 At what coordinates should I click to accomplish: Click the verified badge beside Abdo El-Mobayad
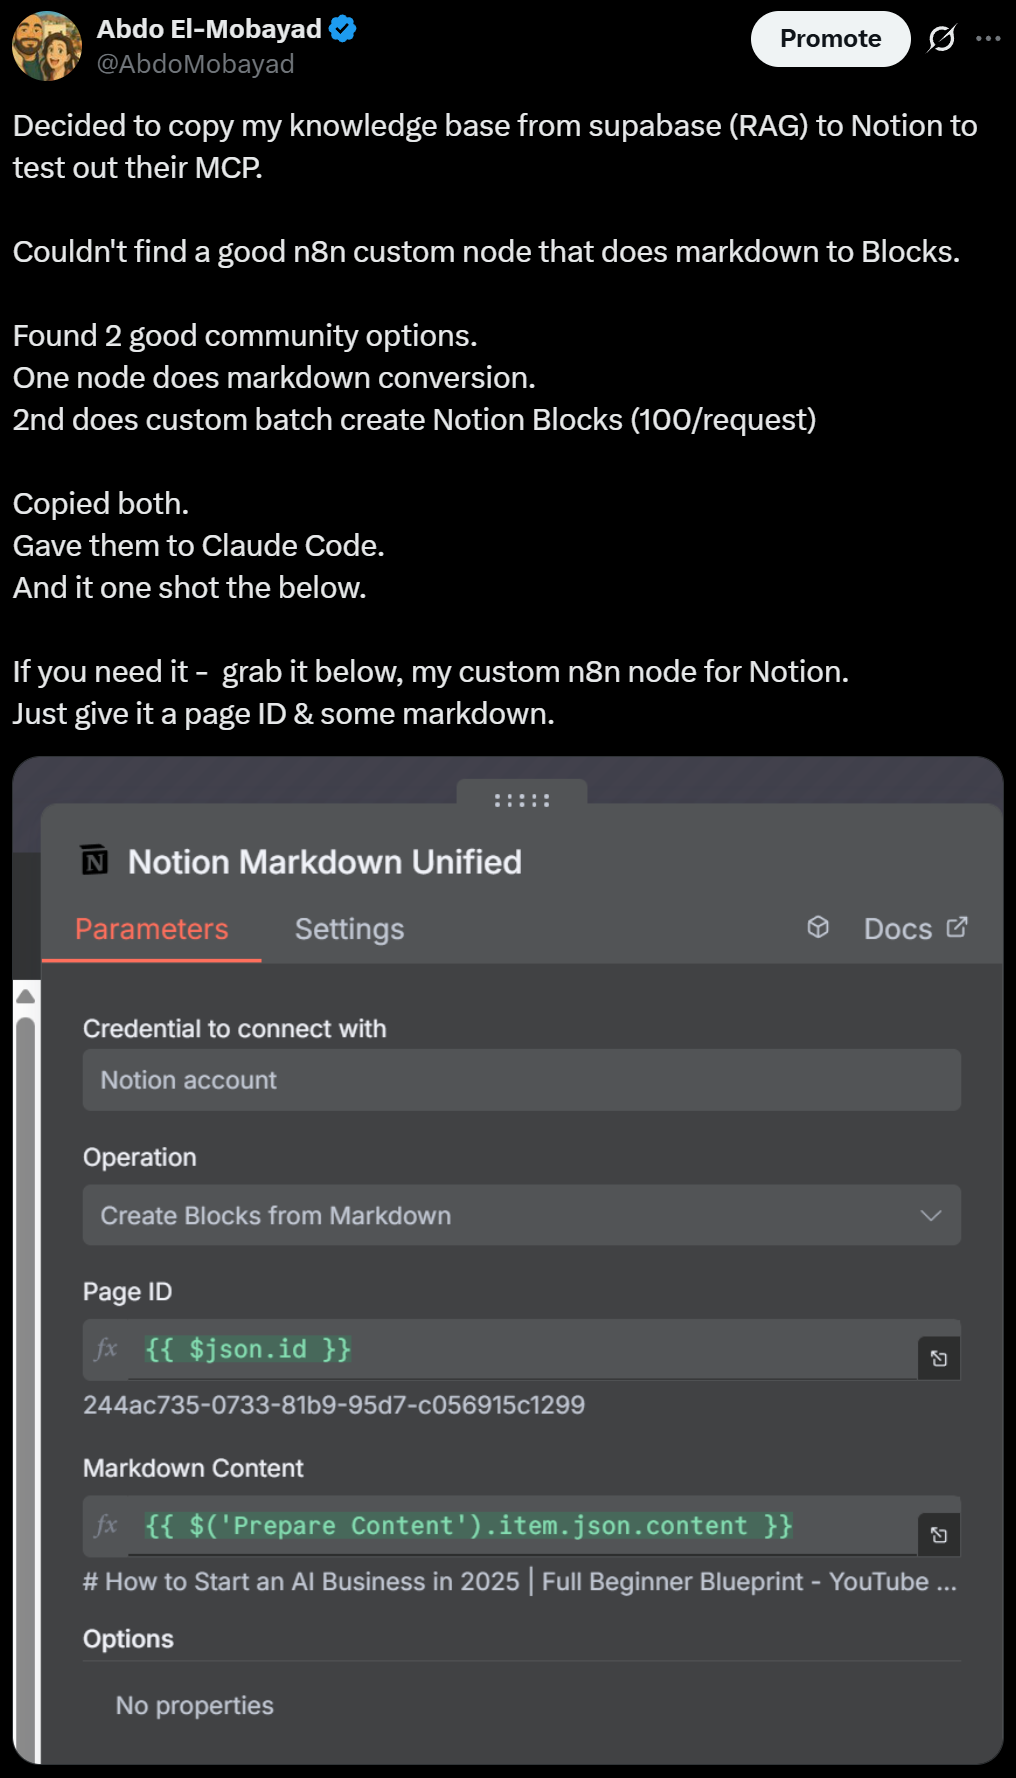click(x=341, y=29)
